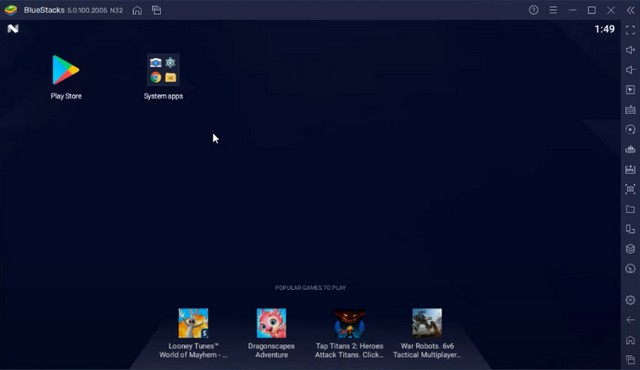Open recent apps from the title bar icon
640x370 pixels.
point(156,10)
